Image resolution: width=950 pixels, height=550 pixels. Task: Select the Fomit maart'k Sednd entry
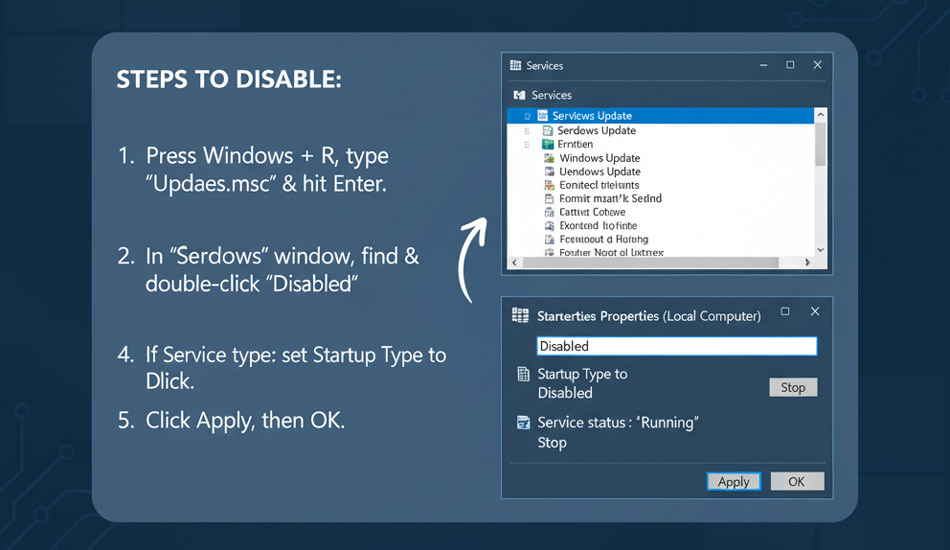(609, 199)
